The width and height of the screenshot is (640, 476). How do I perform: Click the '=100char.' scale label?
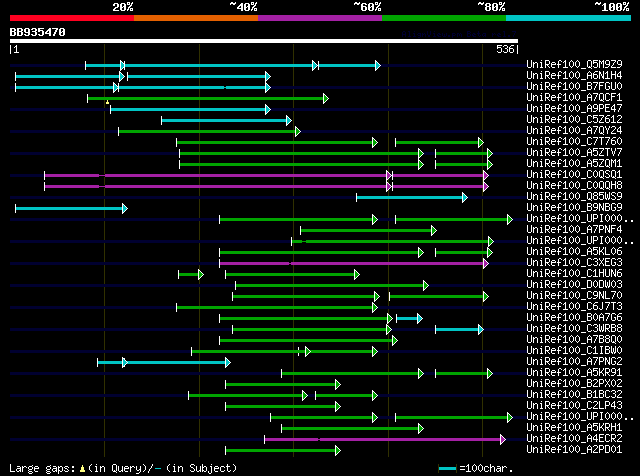486,468
